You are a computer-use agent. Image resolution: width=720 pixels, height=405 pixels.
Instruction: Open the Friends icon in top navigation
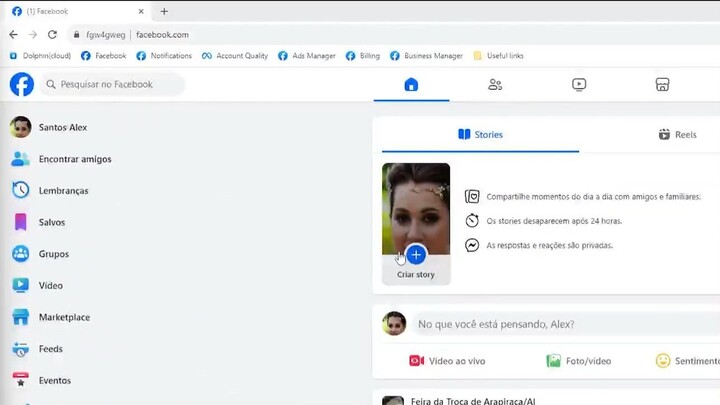point(495,84)
